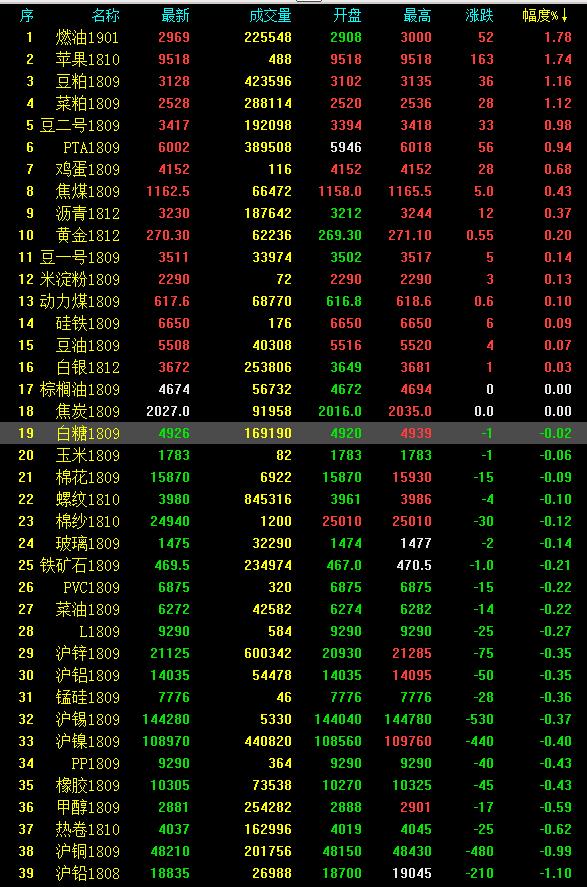The width and height of the screenshot is (587, 887).
Task: Click the 最新 column header
Action: click(x=175, y=15)
